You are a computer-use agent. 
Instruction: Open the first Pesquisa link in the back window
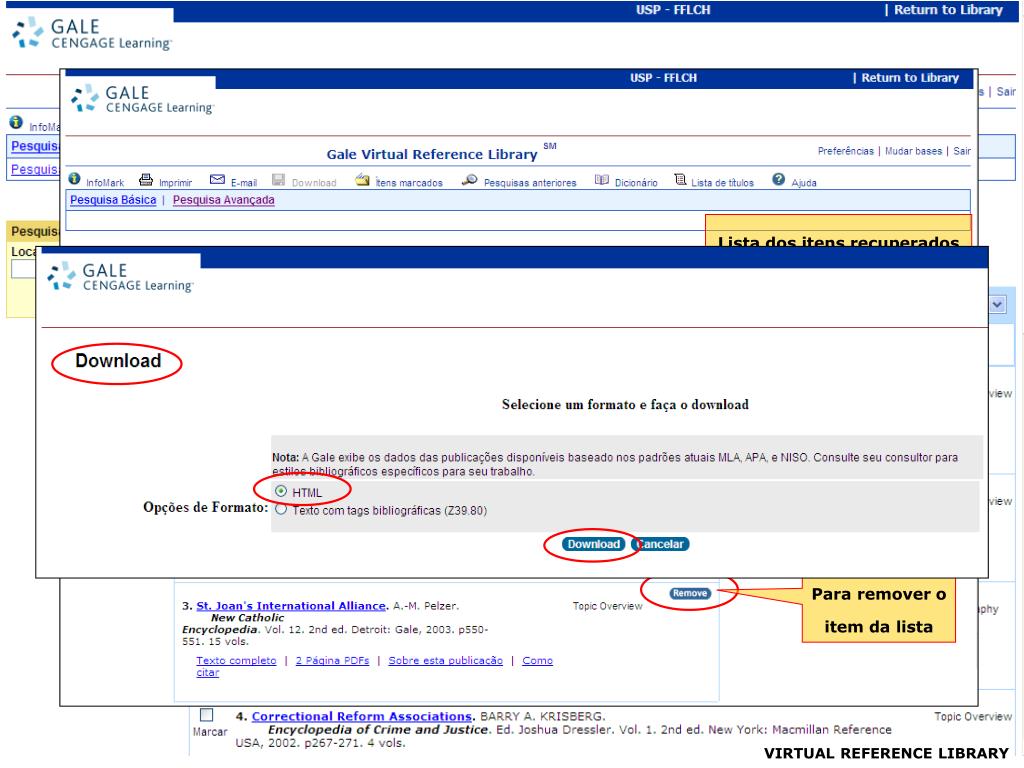pyautogui.click(x=35, y=146)
